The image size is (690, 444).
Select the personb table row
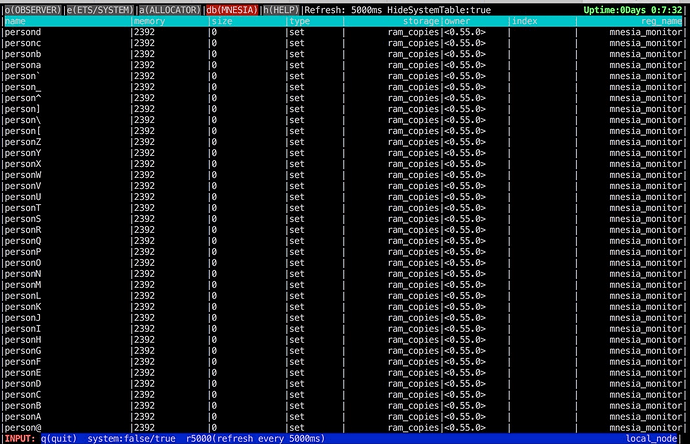pyautogui.click(x=343, y=54)
